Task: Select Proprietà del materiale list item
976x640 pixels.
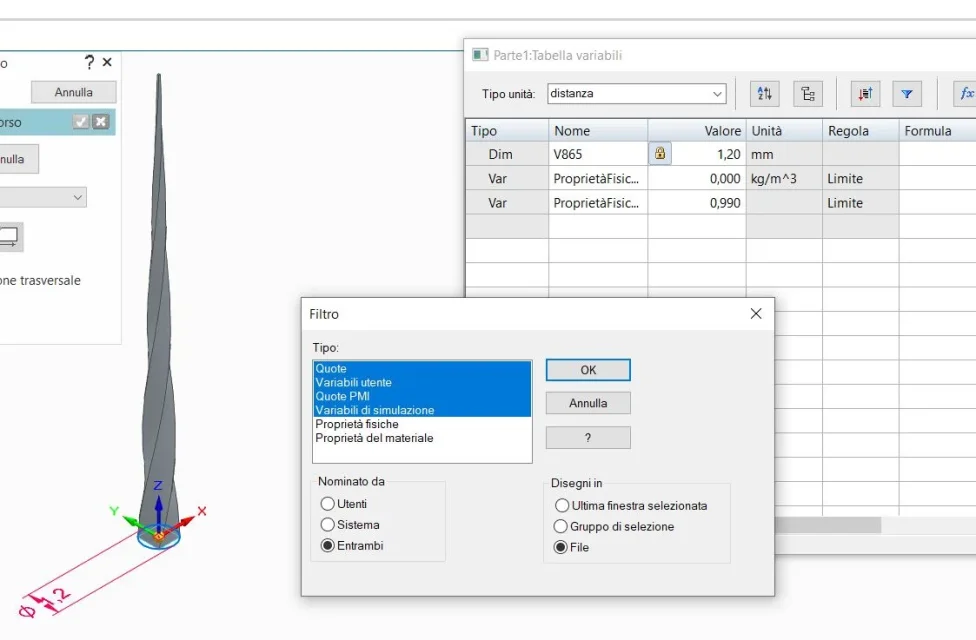Action: coord(422,438)
